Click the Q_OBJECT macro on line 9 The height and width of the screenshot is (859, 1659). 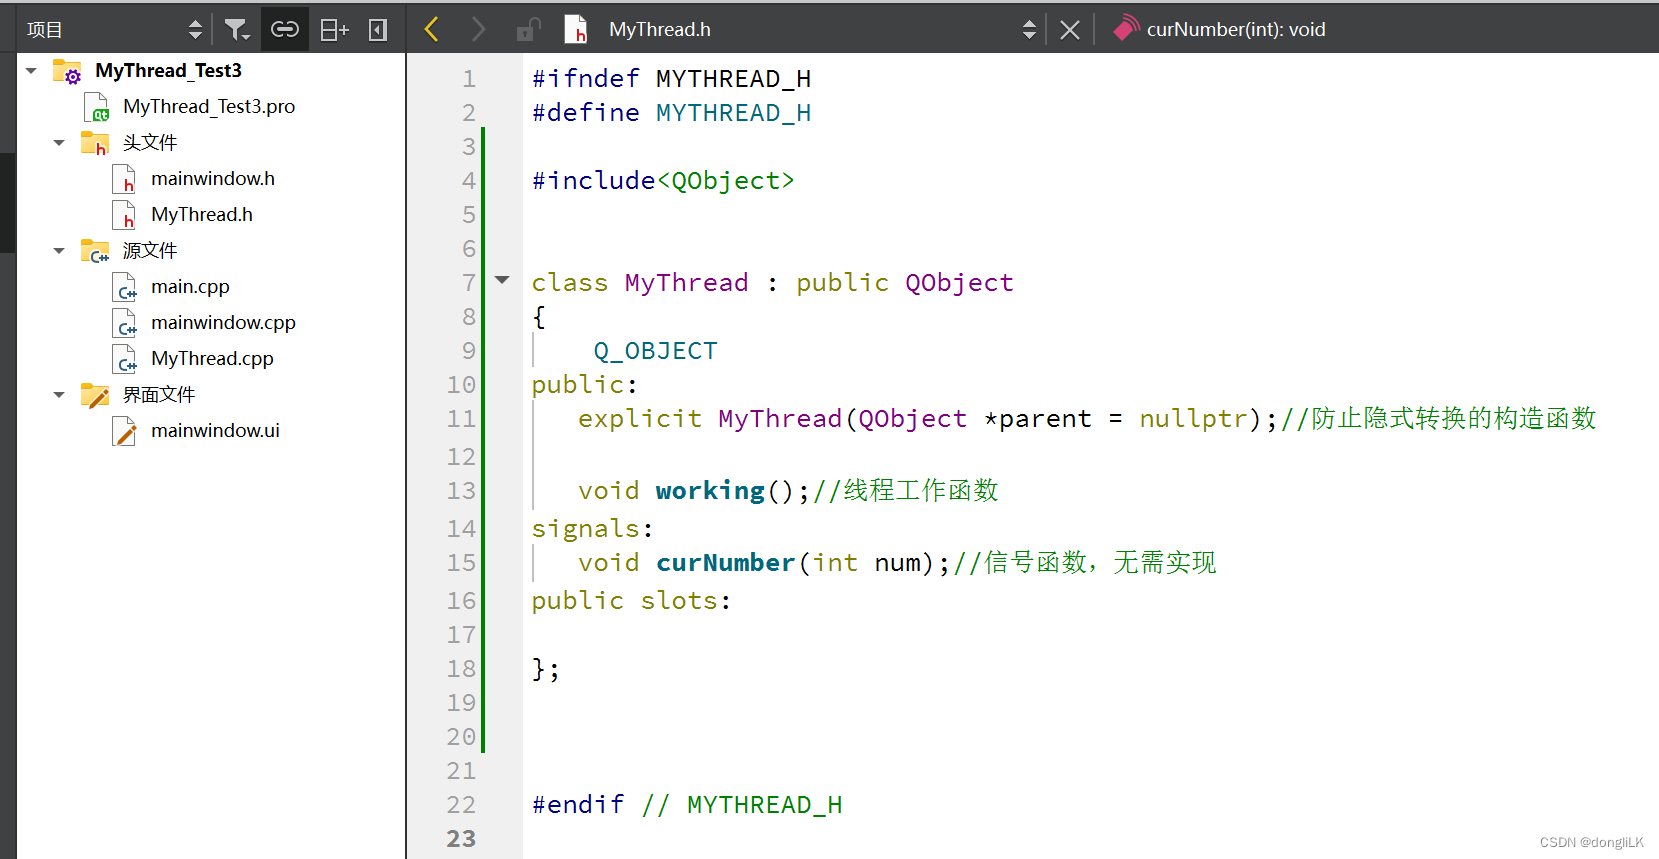click(655, 351)
